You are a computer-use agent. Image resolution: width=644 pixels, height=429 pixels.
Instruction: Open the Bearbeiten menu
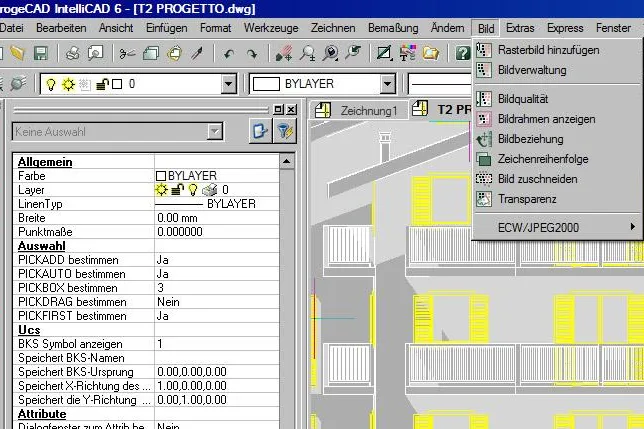61,28
